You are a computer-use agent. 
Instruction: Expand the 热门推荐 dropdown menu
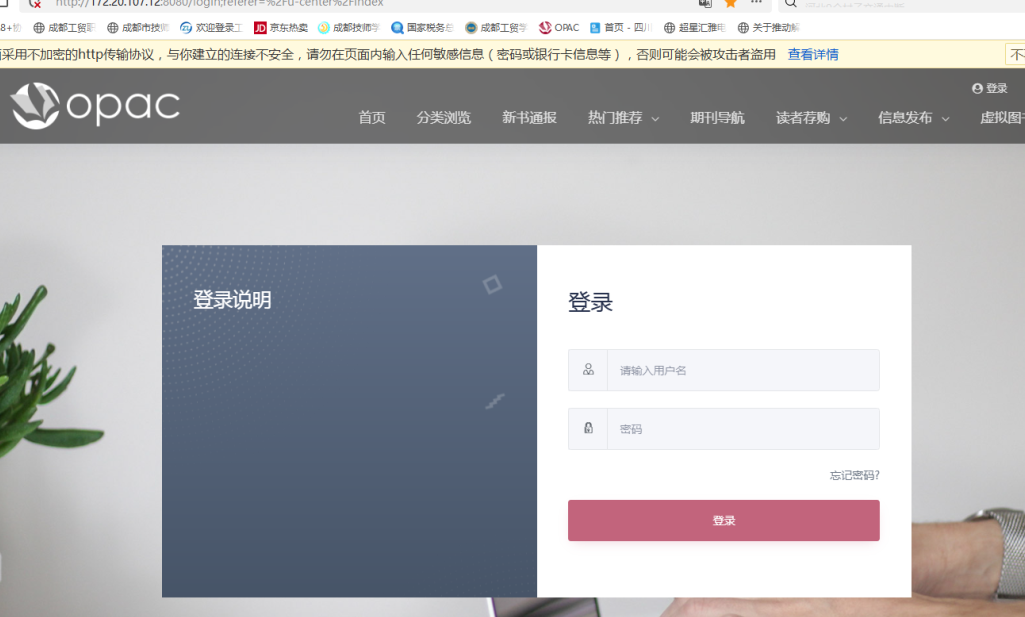623,118
